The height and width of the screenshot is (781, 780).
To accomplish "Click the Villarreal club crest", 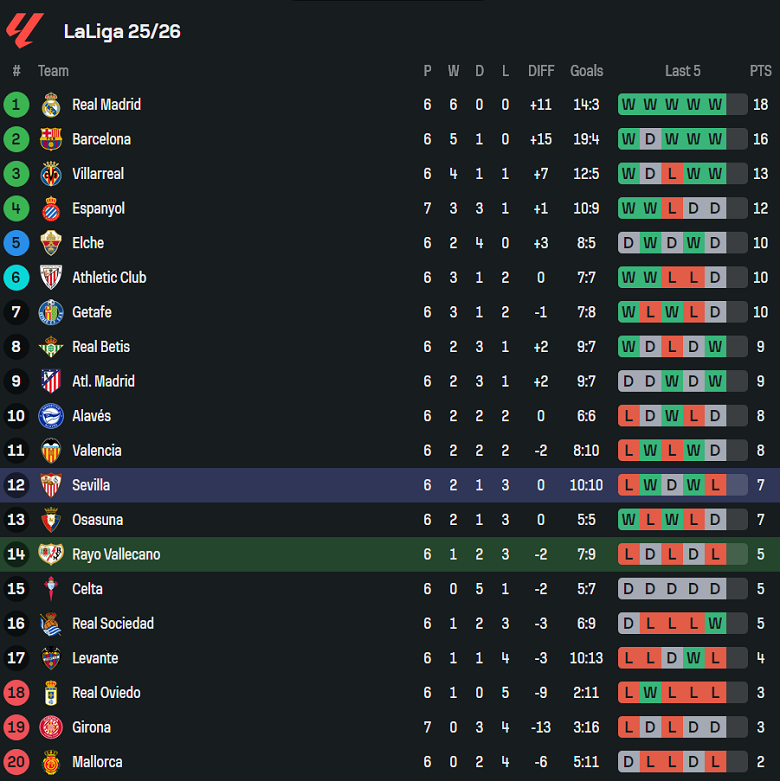I will click(51, 174).
